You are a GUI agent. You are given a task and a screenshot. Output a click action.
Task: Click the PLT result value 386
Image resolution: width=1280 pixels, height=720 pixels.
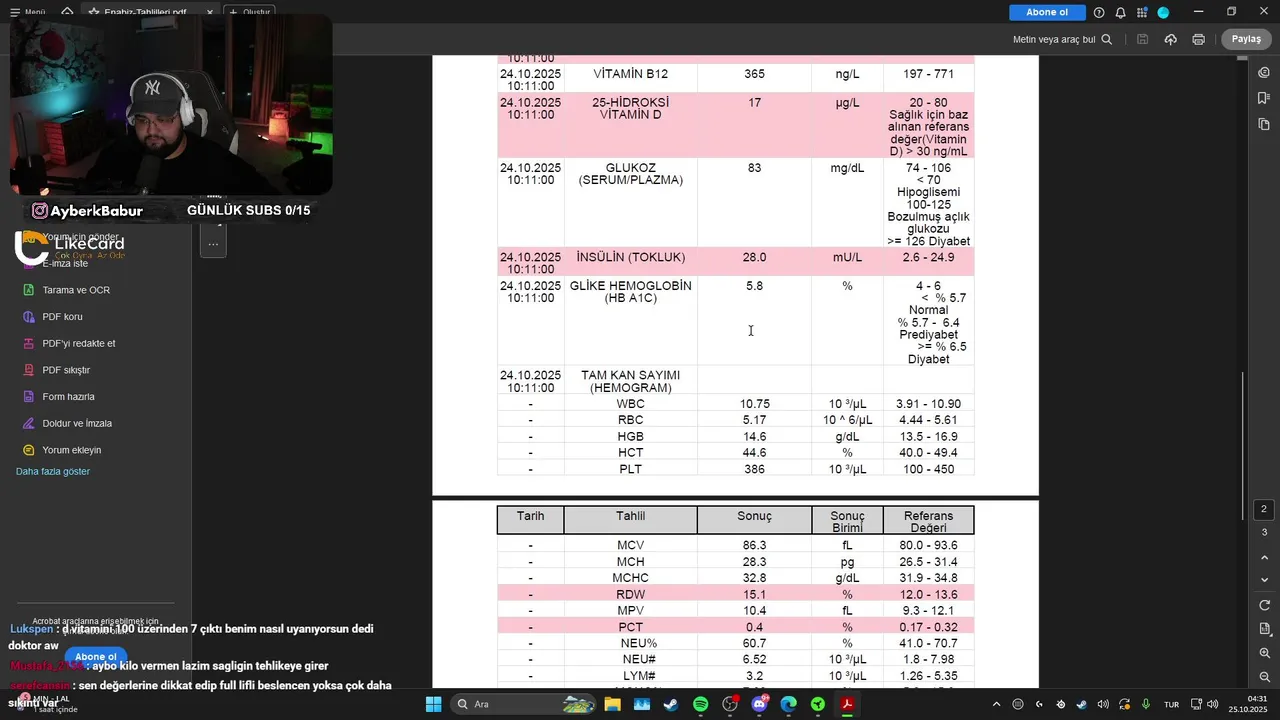754,469
